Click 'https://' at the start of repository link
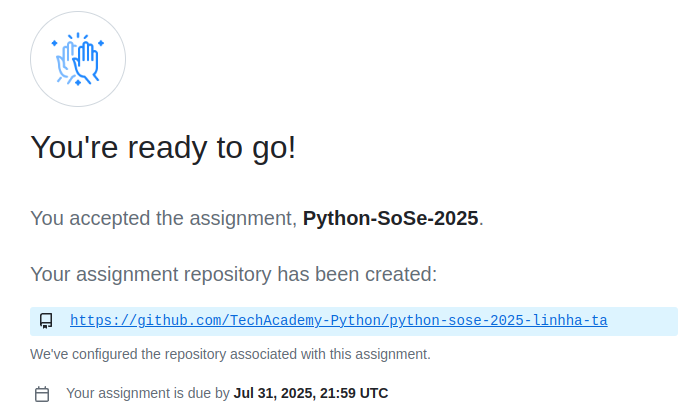This screenshot has height=414, width=700. (102, 321)
